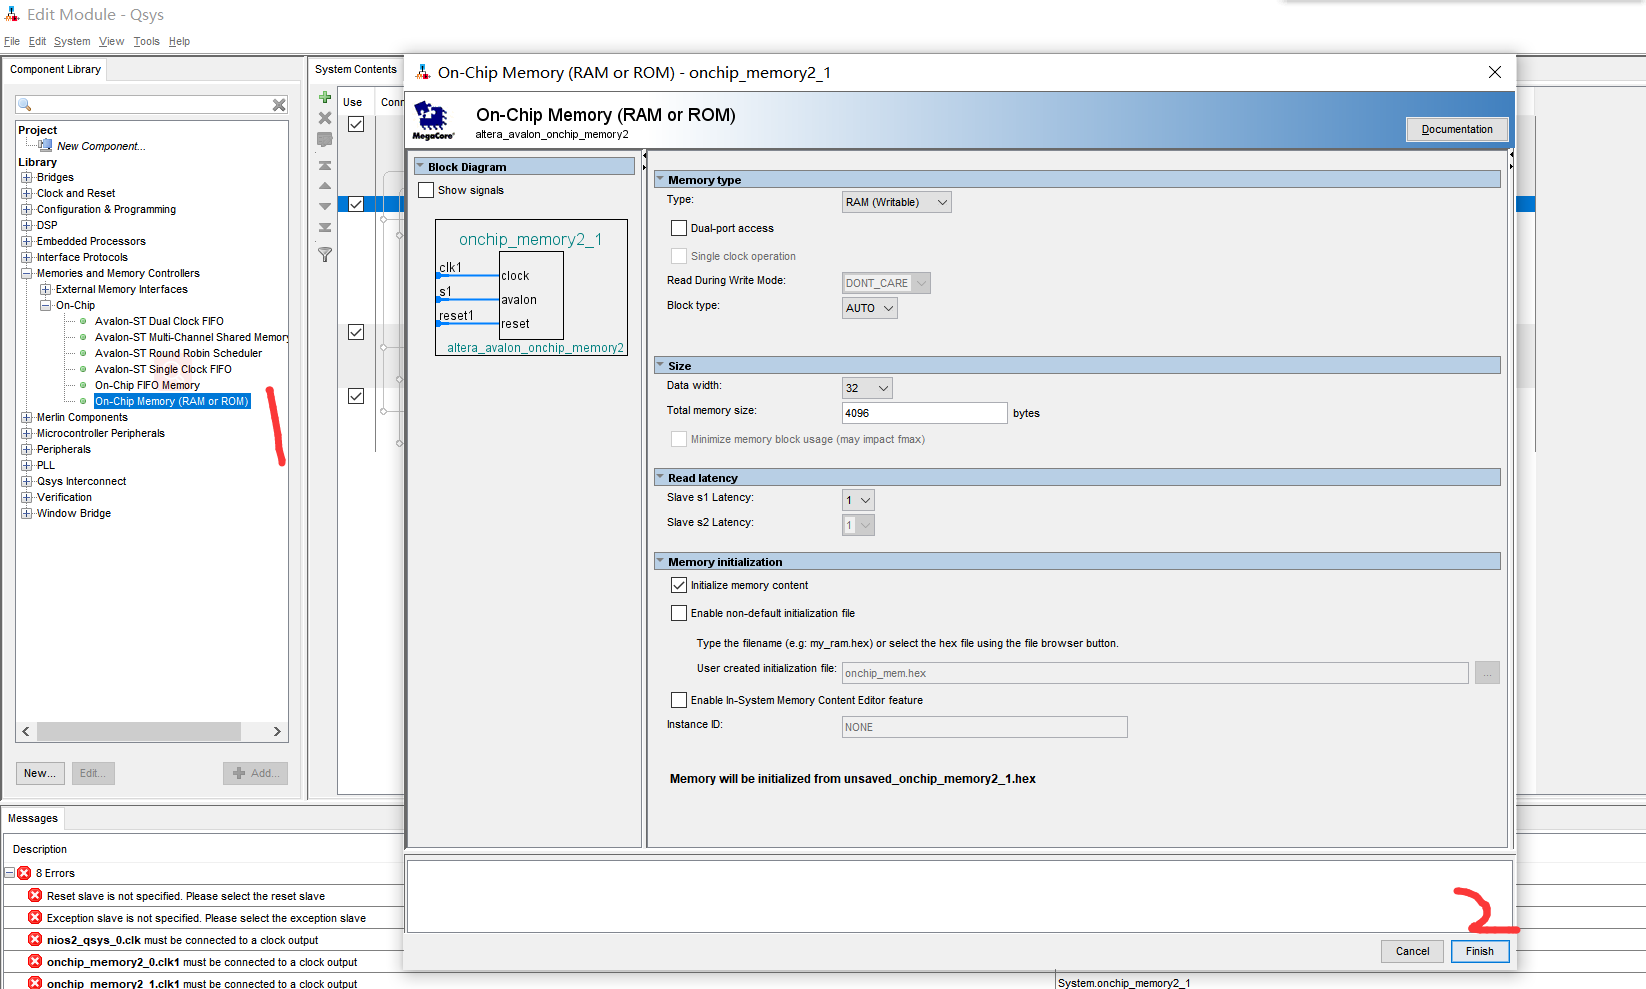Click the green dot beside Avalon-ST Dual Clock FIFO
This screenshot has height=989, width=1646.
click(x=83, y=321)
